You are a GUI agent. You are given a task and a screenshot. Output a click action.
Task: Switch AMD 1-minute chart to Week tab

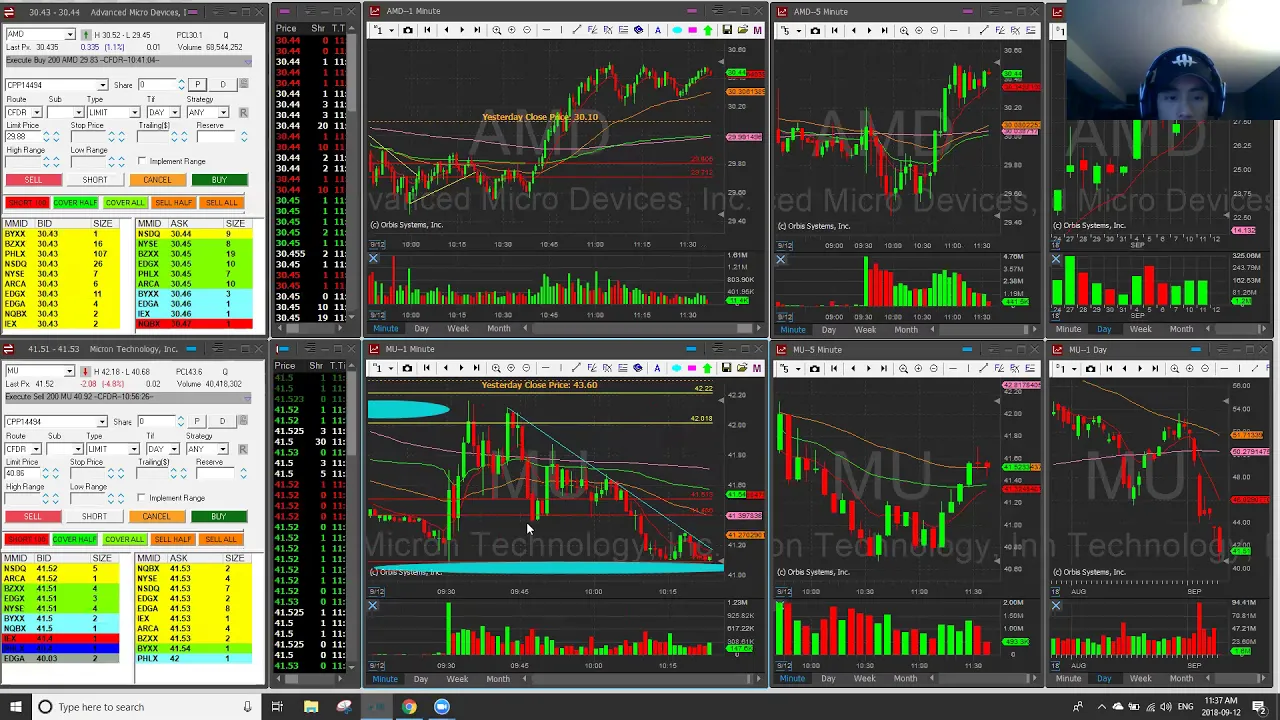457,328
